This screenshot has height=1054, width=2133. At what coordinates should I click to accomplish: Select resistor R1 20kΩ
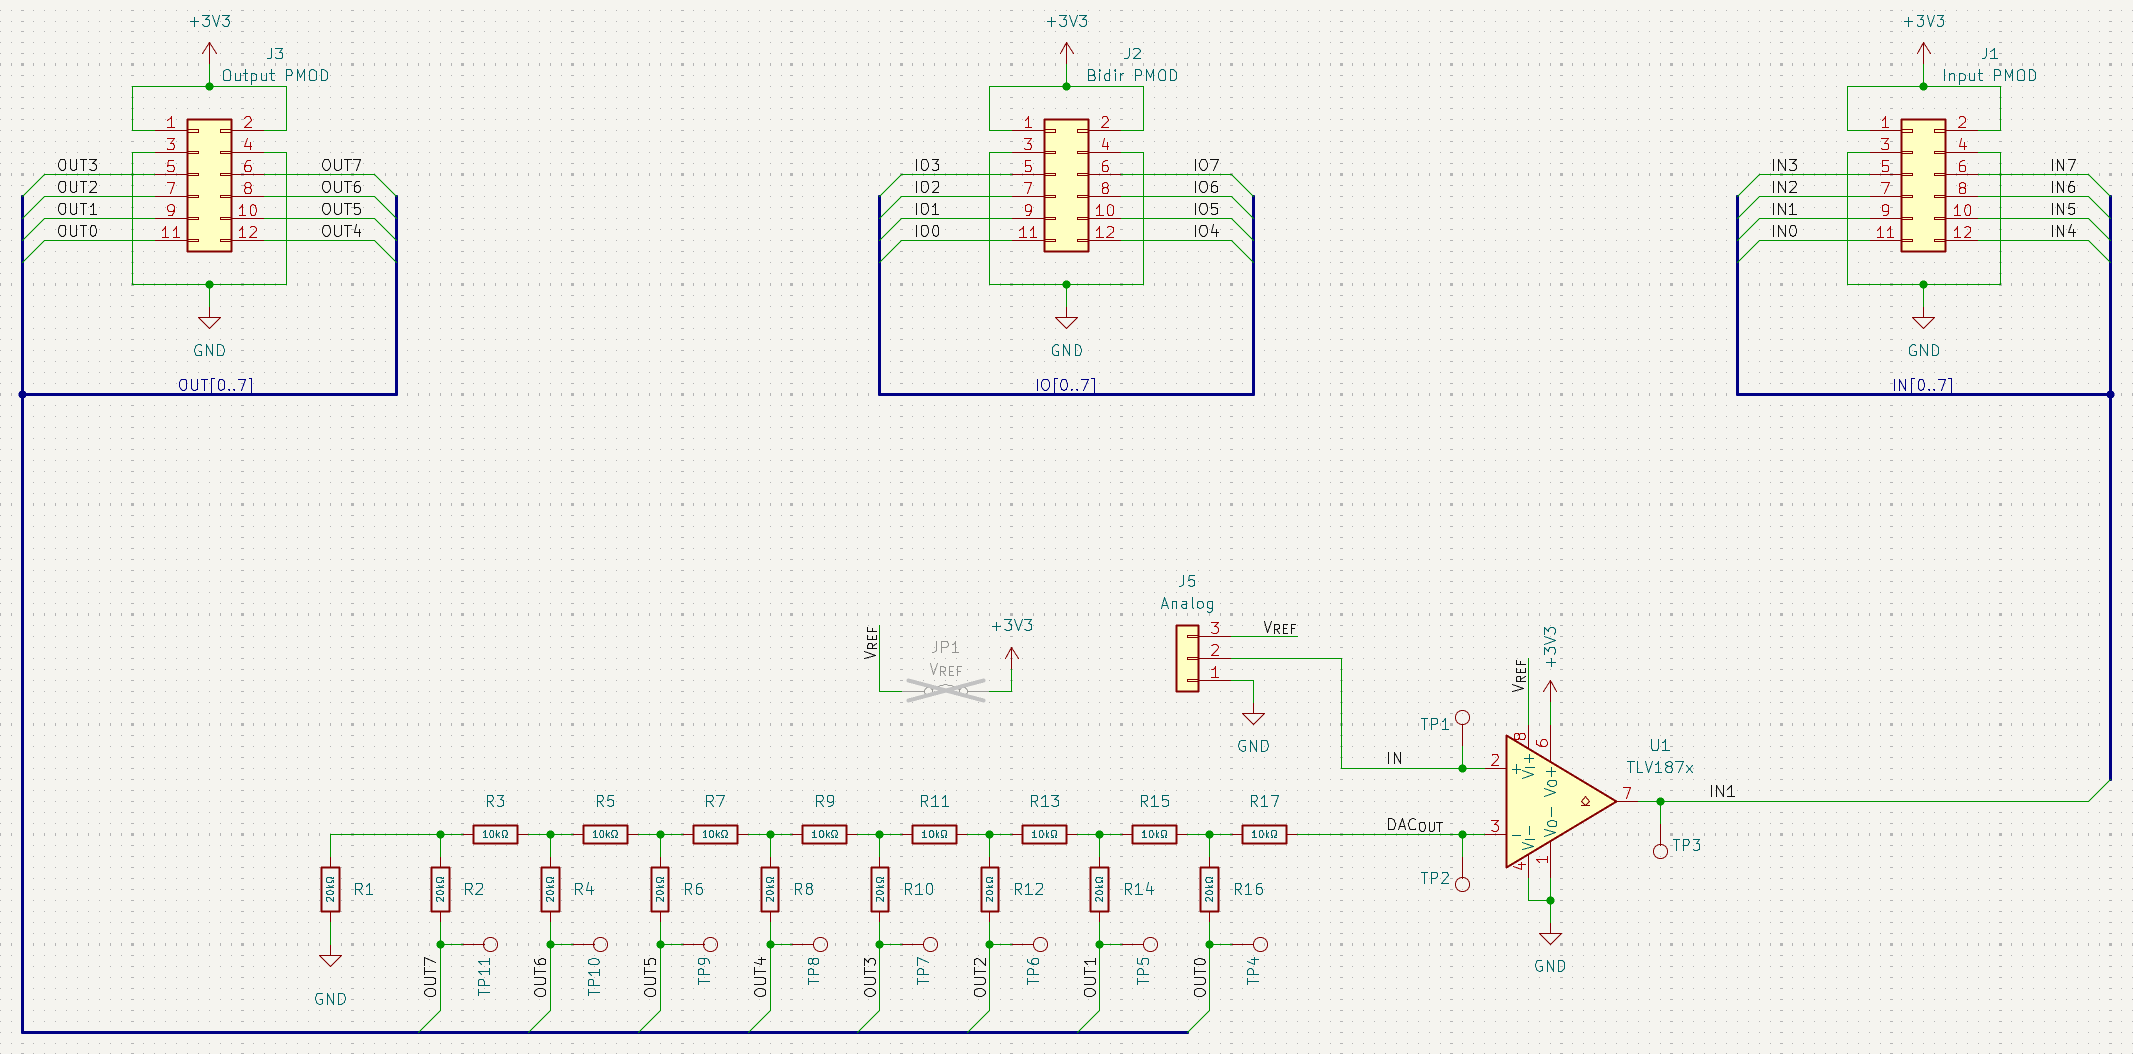[330, 889]
